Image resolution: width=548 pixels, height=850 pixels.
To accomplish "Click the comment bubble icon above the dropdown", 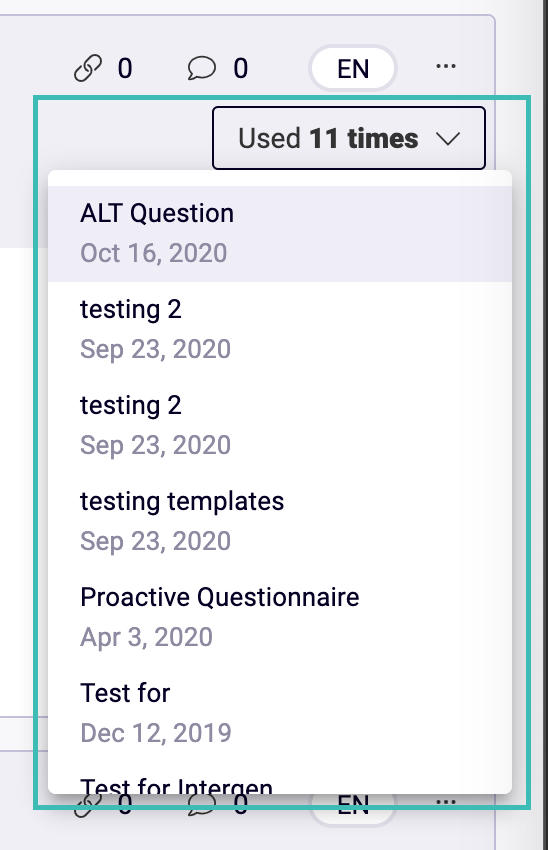I will 202,69.
